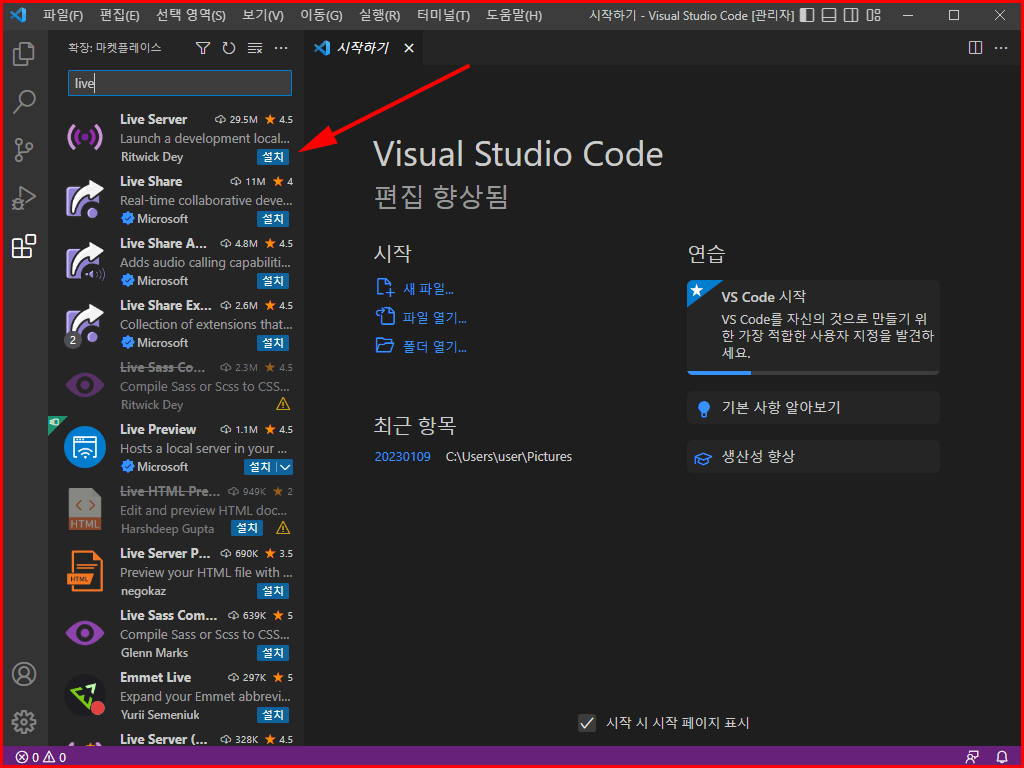The image size is (1024, 768).
Task: Select Emmet Live extension icon
Action: (85, 696)
